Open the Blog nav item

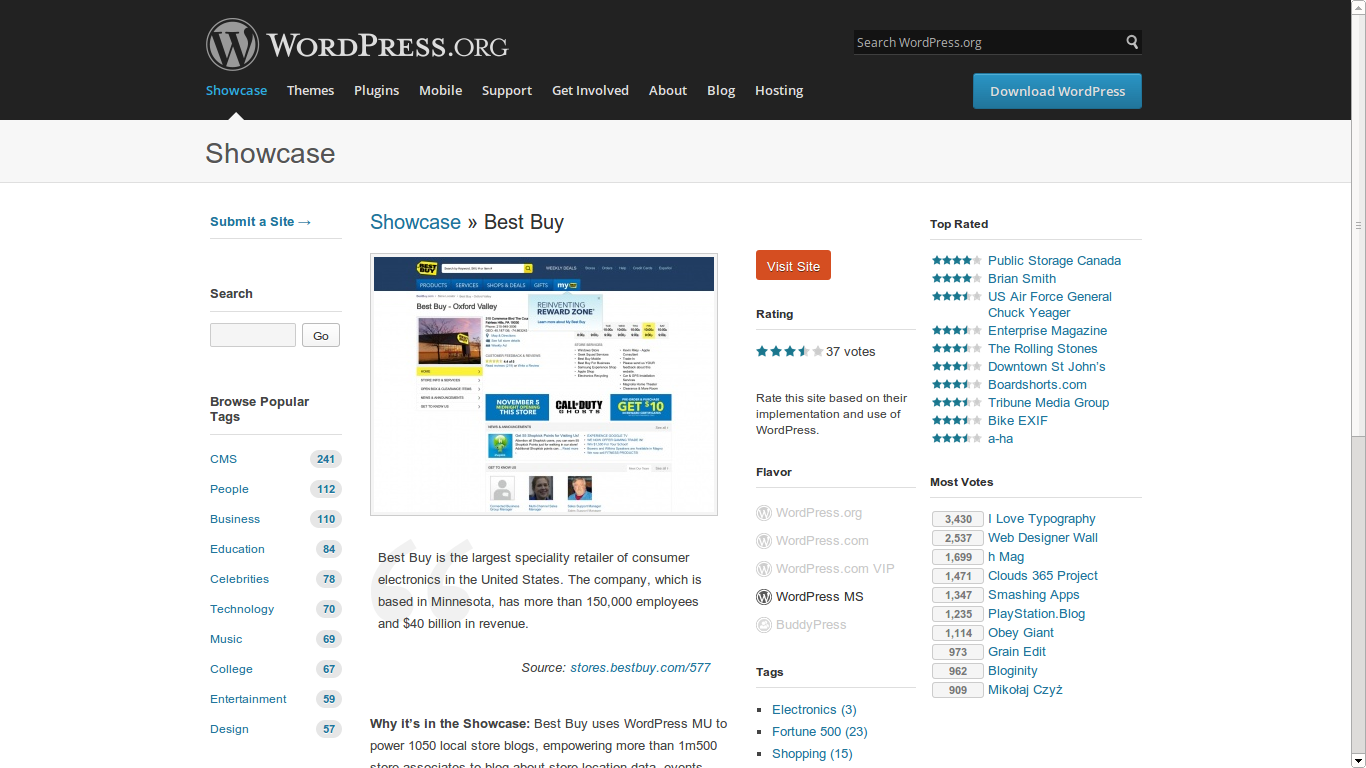pos(721,90)
